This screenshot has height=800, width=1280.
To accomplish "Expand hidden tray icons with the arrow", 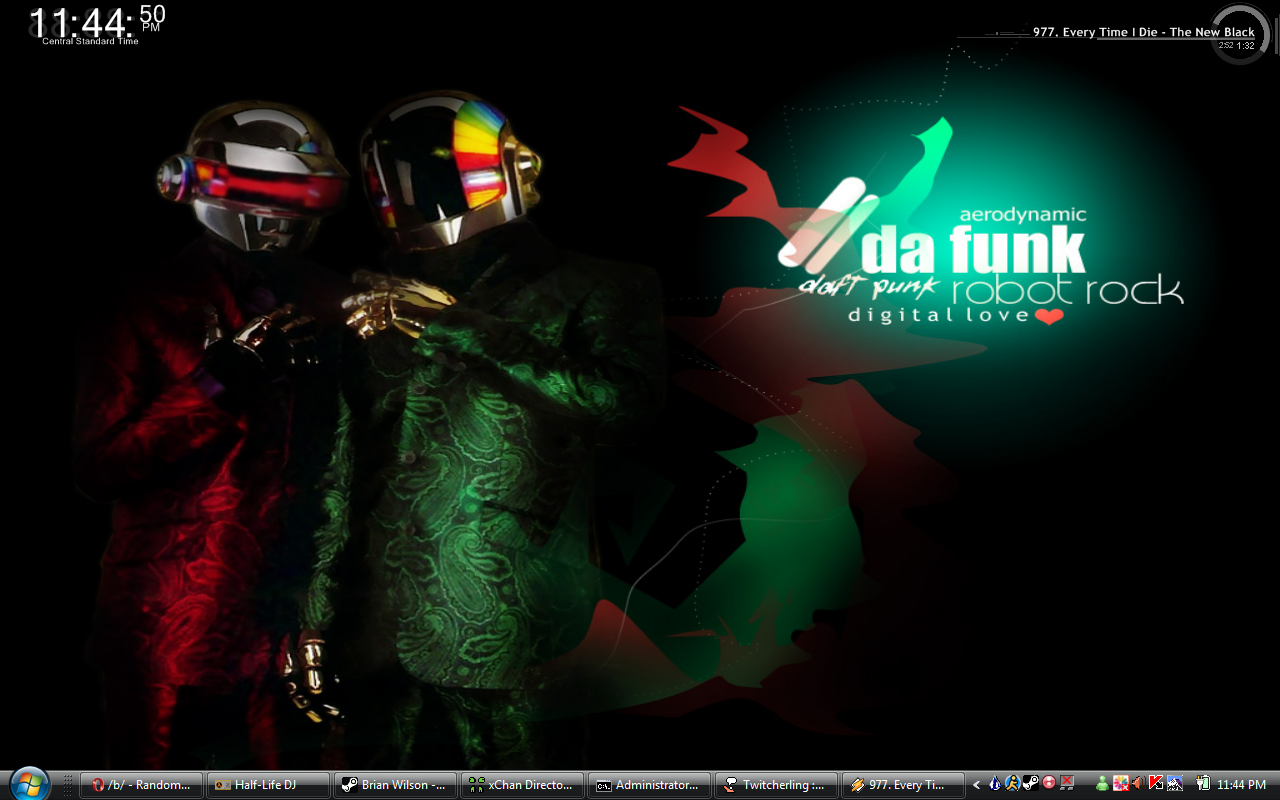I will [977, 785].
